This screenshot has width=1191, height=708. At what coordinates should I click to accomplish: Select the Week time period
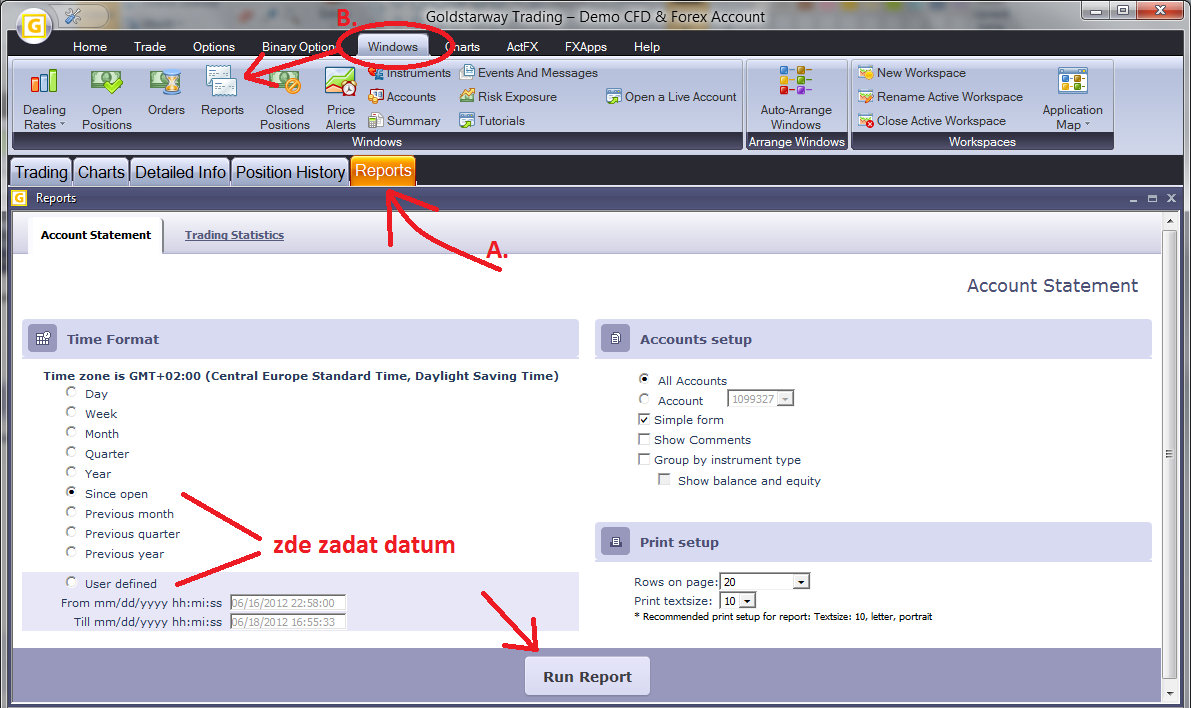(71, 412)
